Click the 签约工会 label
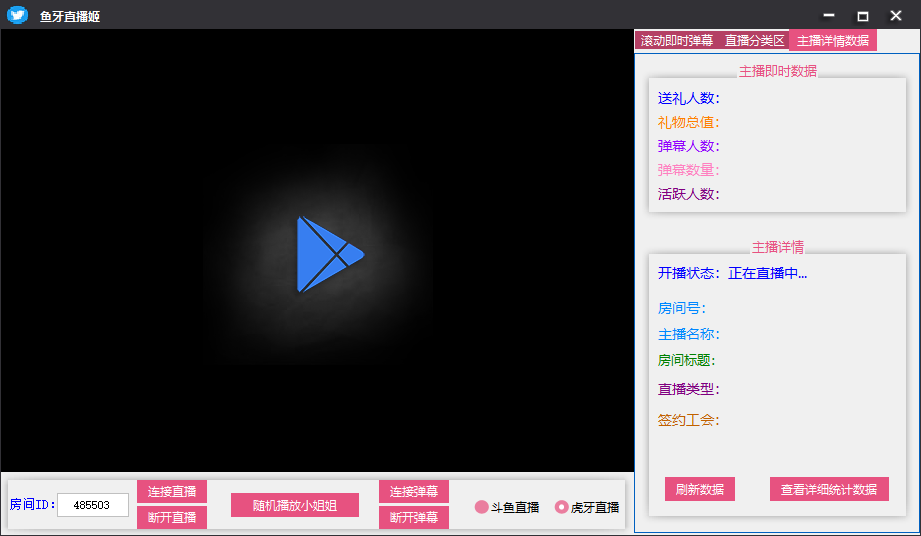The image size is (921, 536). coord(688,420)
